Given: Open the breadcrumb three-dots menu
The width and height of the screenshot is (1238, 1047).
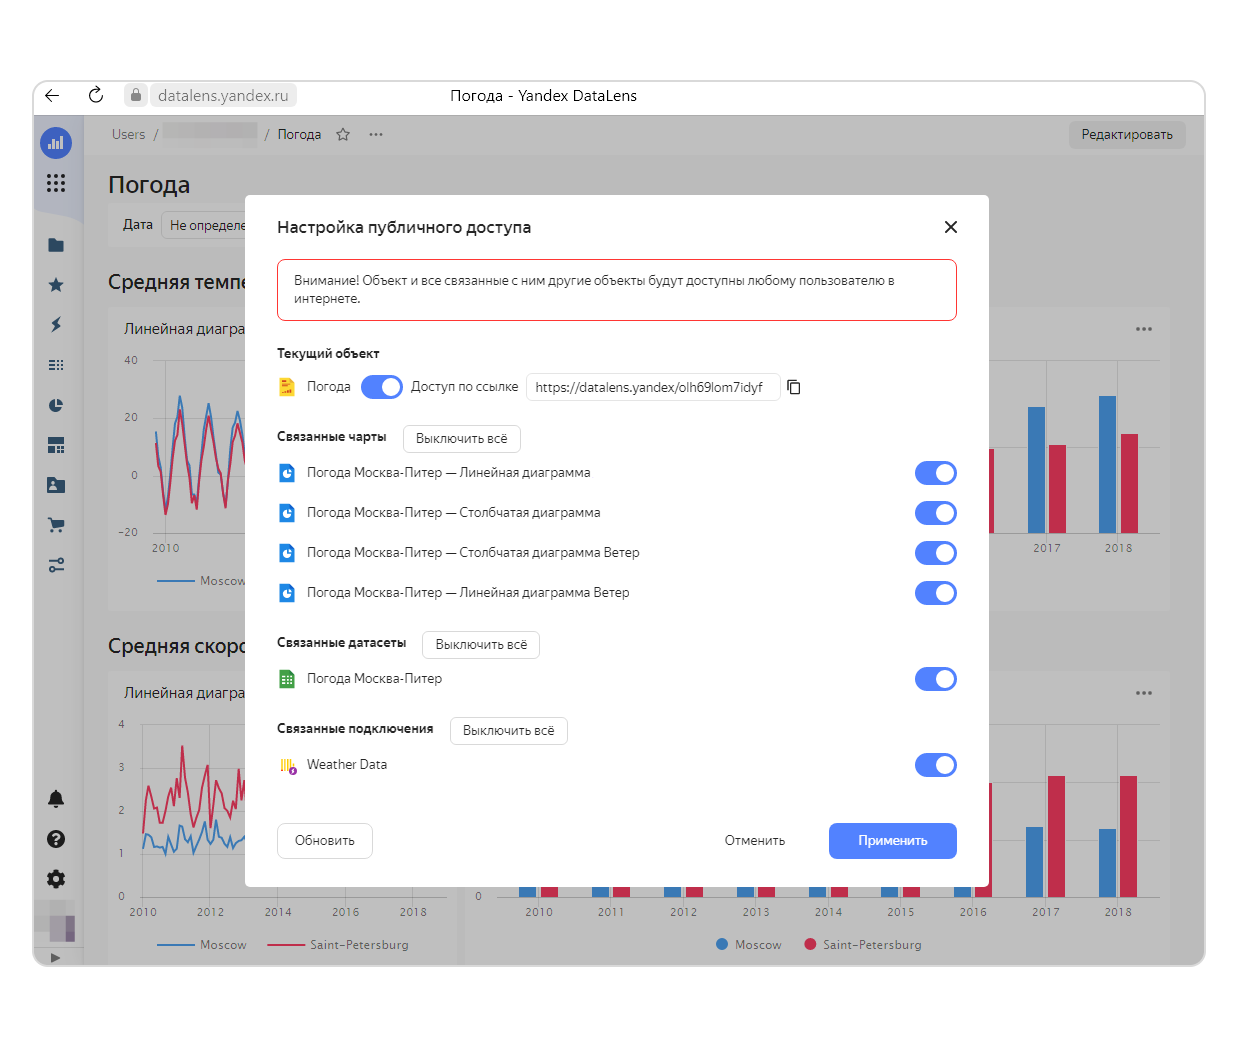Looking at the screenshot, I should point(376,134).
